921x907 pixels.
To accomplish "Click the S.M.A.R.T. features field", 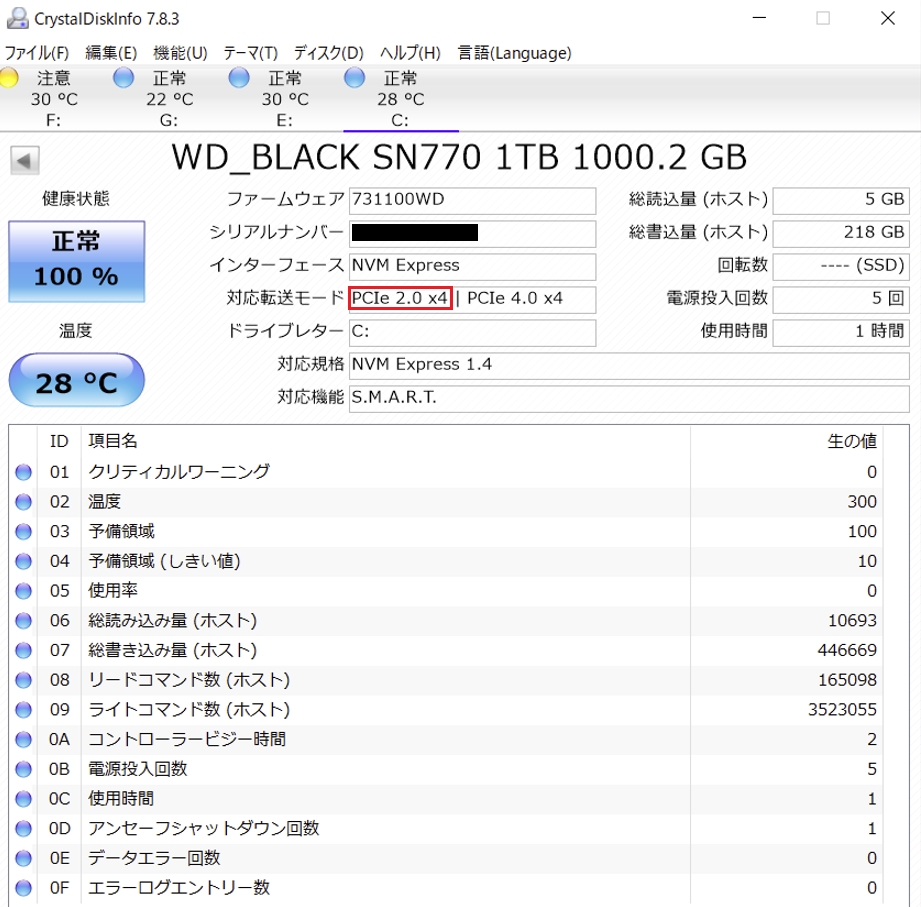I will [x=629, y=398].
